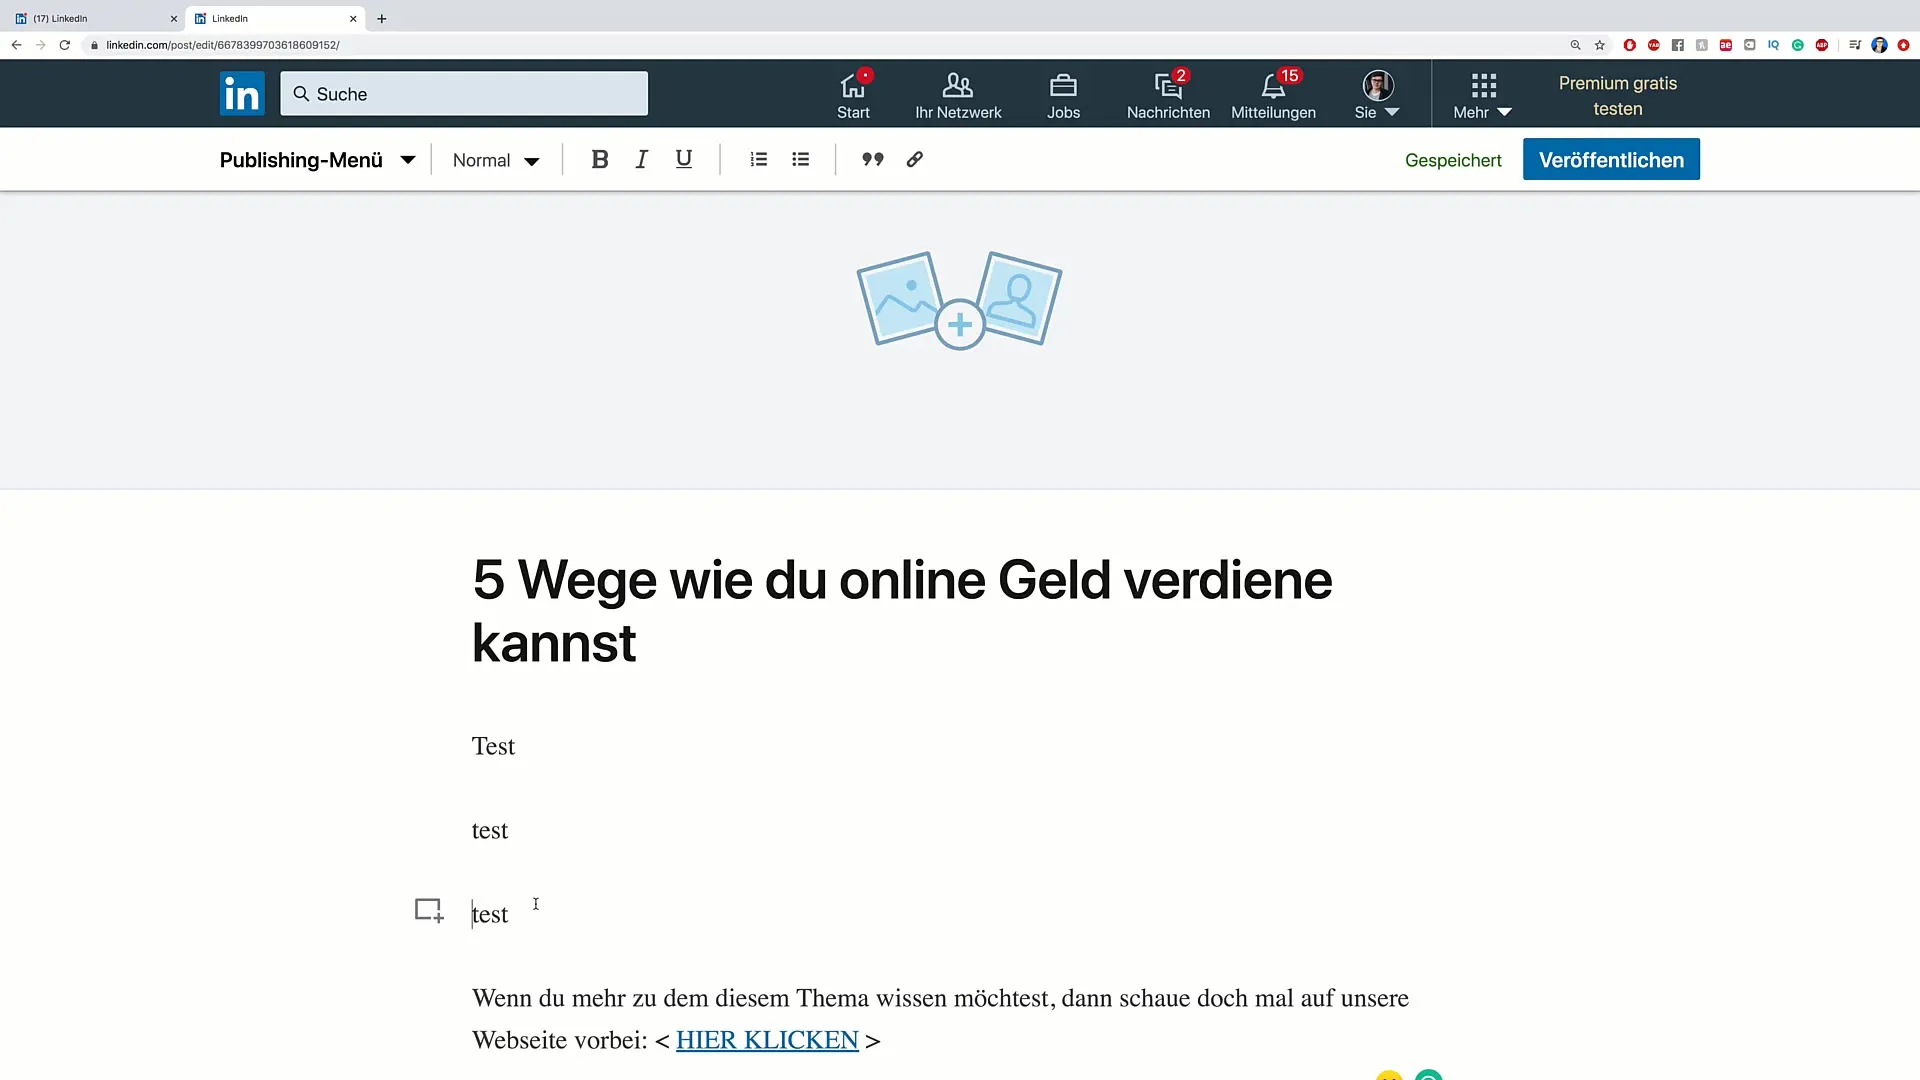Select the Start navigation menu item

(x=855, y=95)
